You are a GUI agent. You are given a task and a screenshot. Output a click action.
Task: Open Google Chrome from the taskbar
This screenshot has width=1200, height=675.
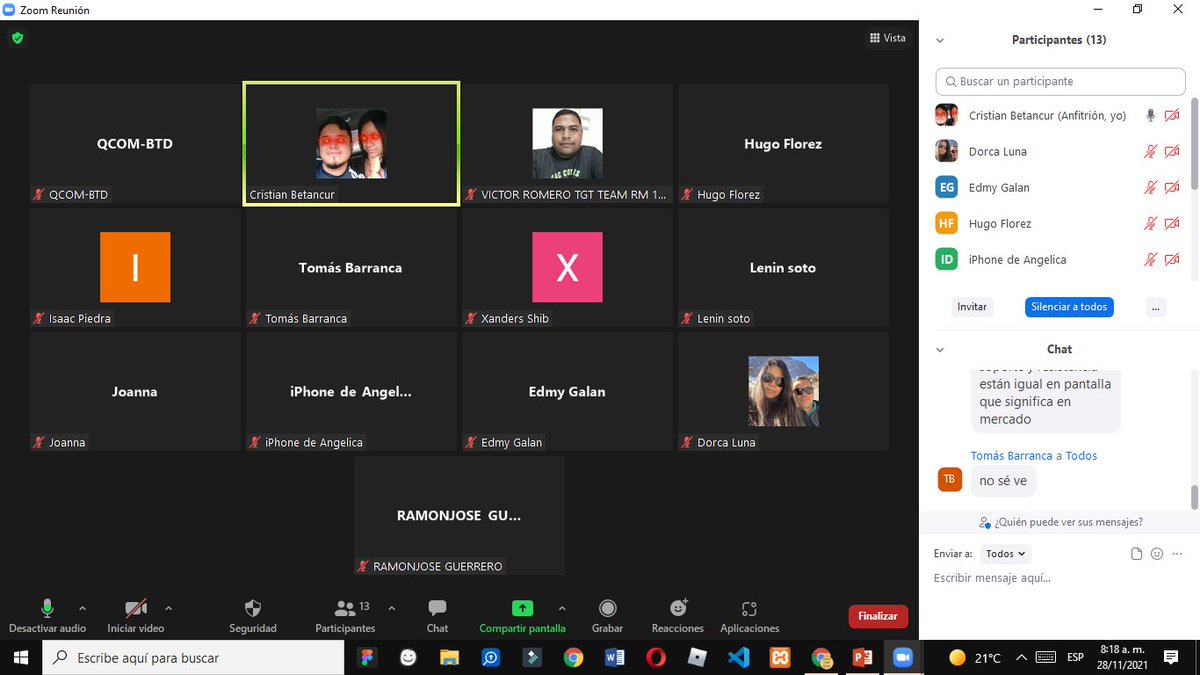pyautogui.click(x=573, y=658)
